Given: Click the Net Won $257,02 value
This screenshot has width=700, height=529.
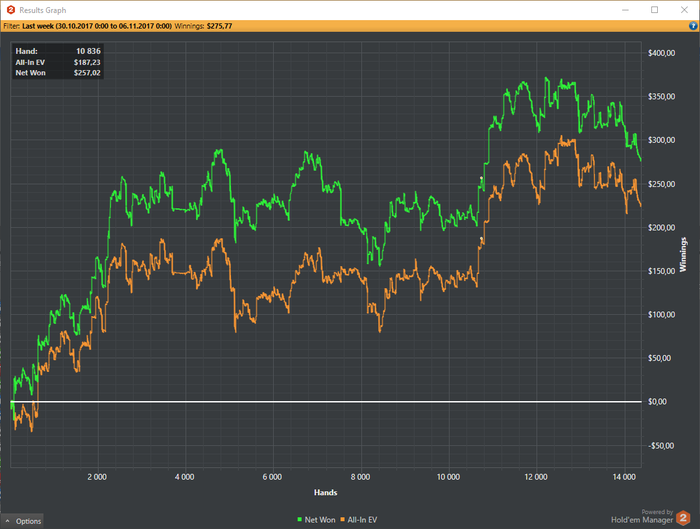Looking at the screenshot, I should pyautogui.click(x=87, y=73).
